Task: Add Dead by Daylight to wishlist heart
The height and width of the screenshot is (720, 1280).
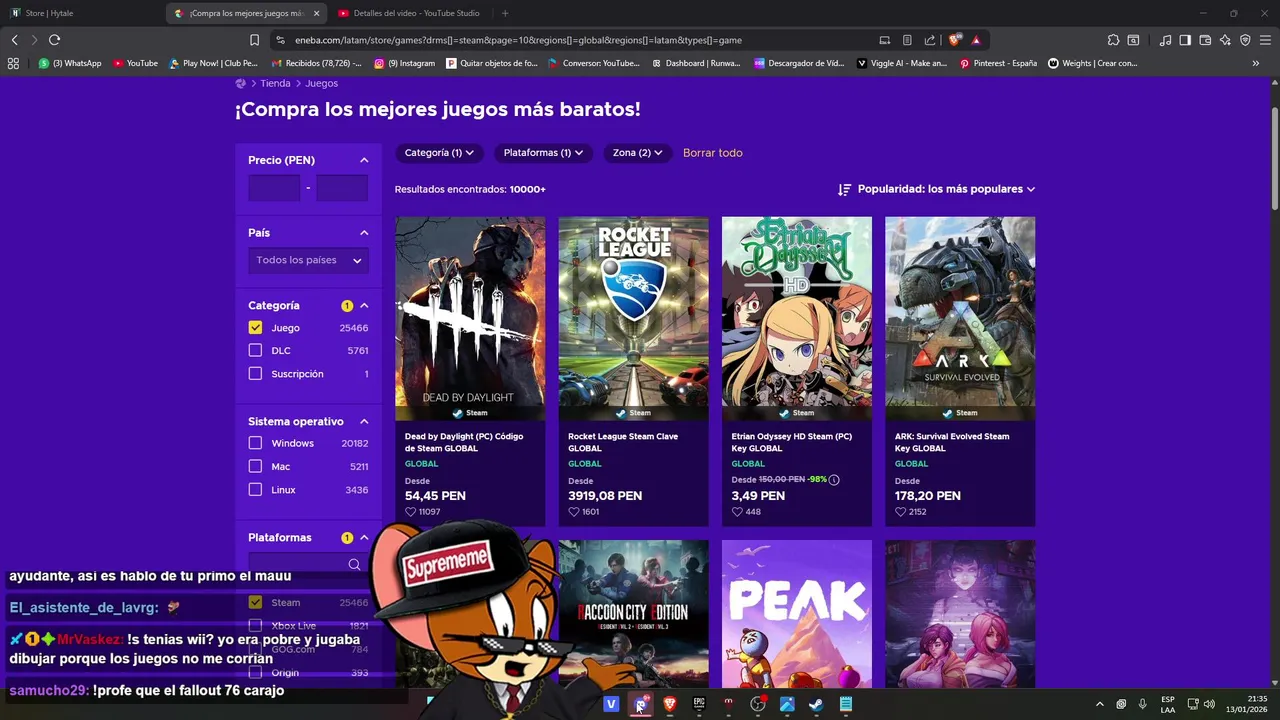Action: tap(410, 512)
